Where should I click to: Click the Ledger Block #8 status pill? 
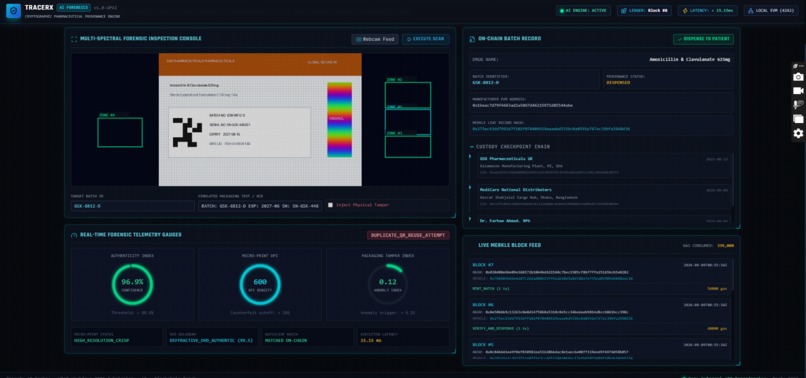(645, 10)
